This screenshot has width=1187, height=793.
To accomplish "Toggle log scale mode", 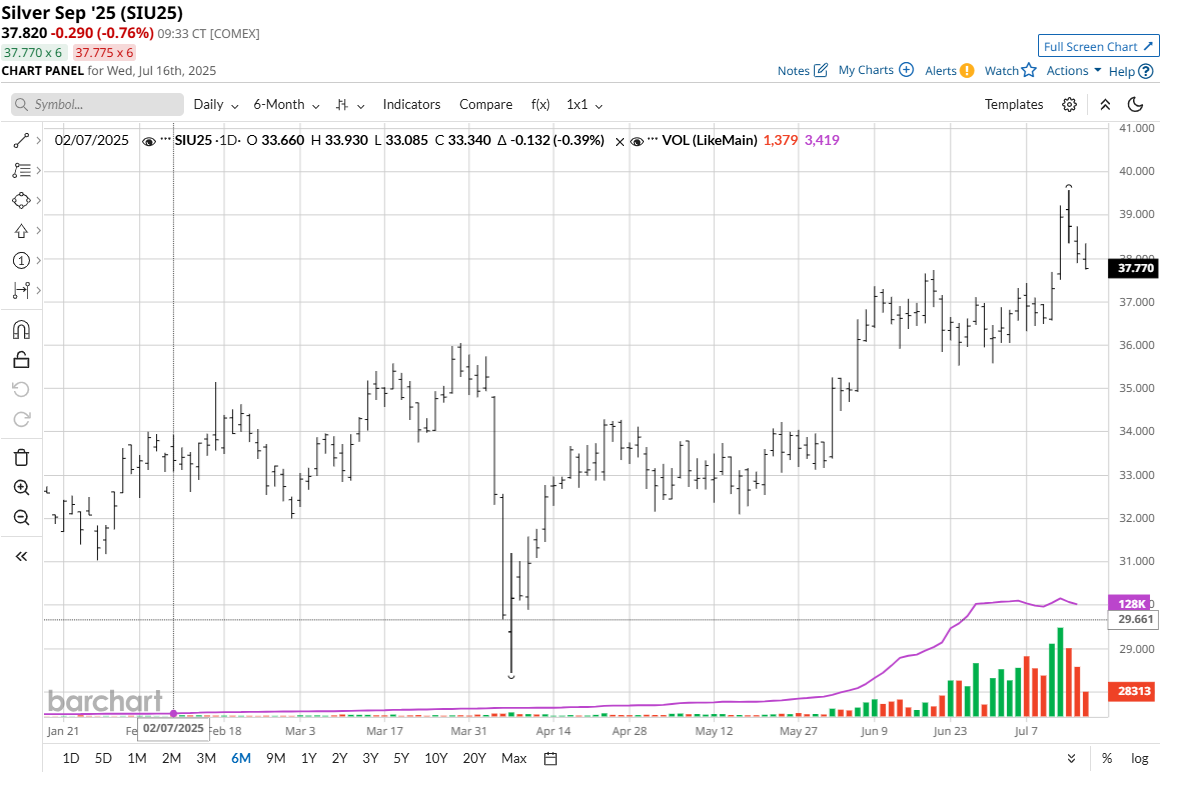I will click(x=1139, y=758).
